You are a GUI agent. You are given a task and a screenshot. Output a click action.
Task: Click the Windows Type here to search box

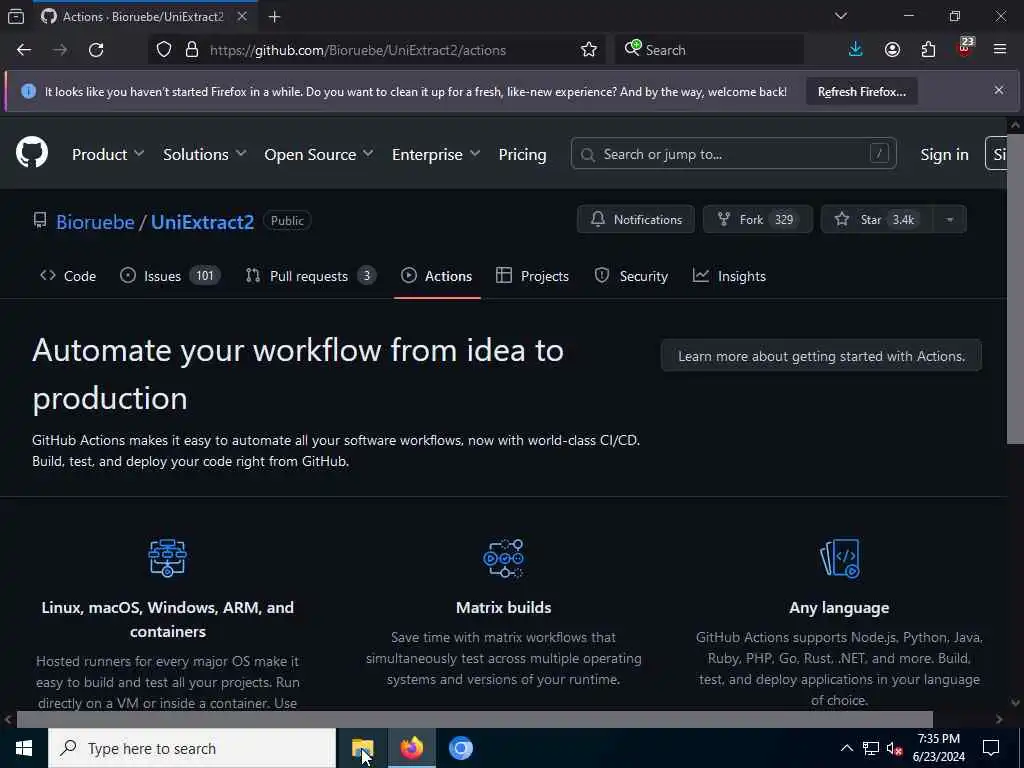point(192,748)
